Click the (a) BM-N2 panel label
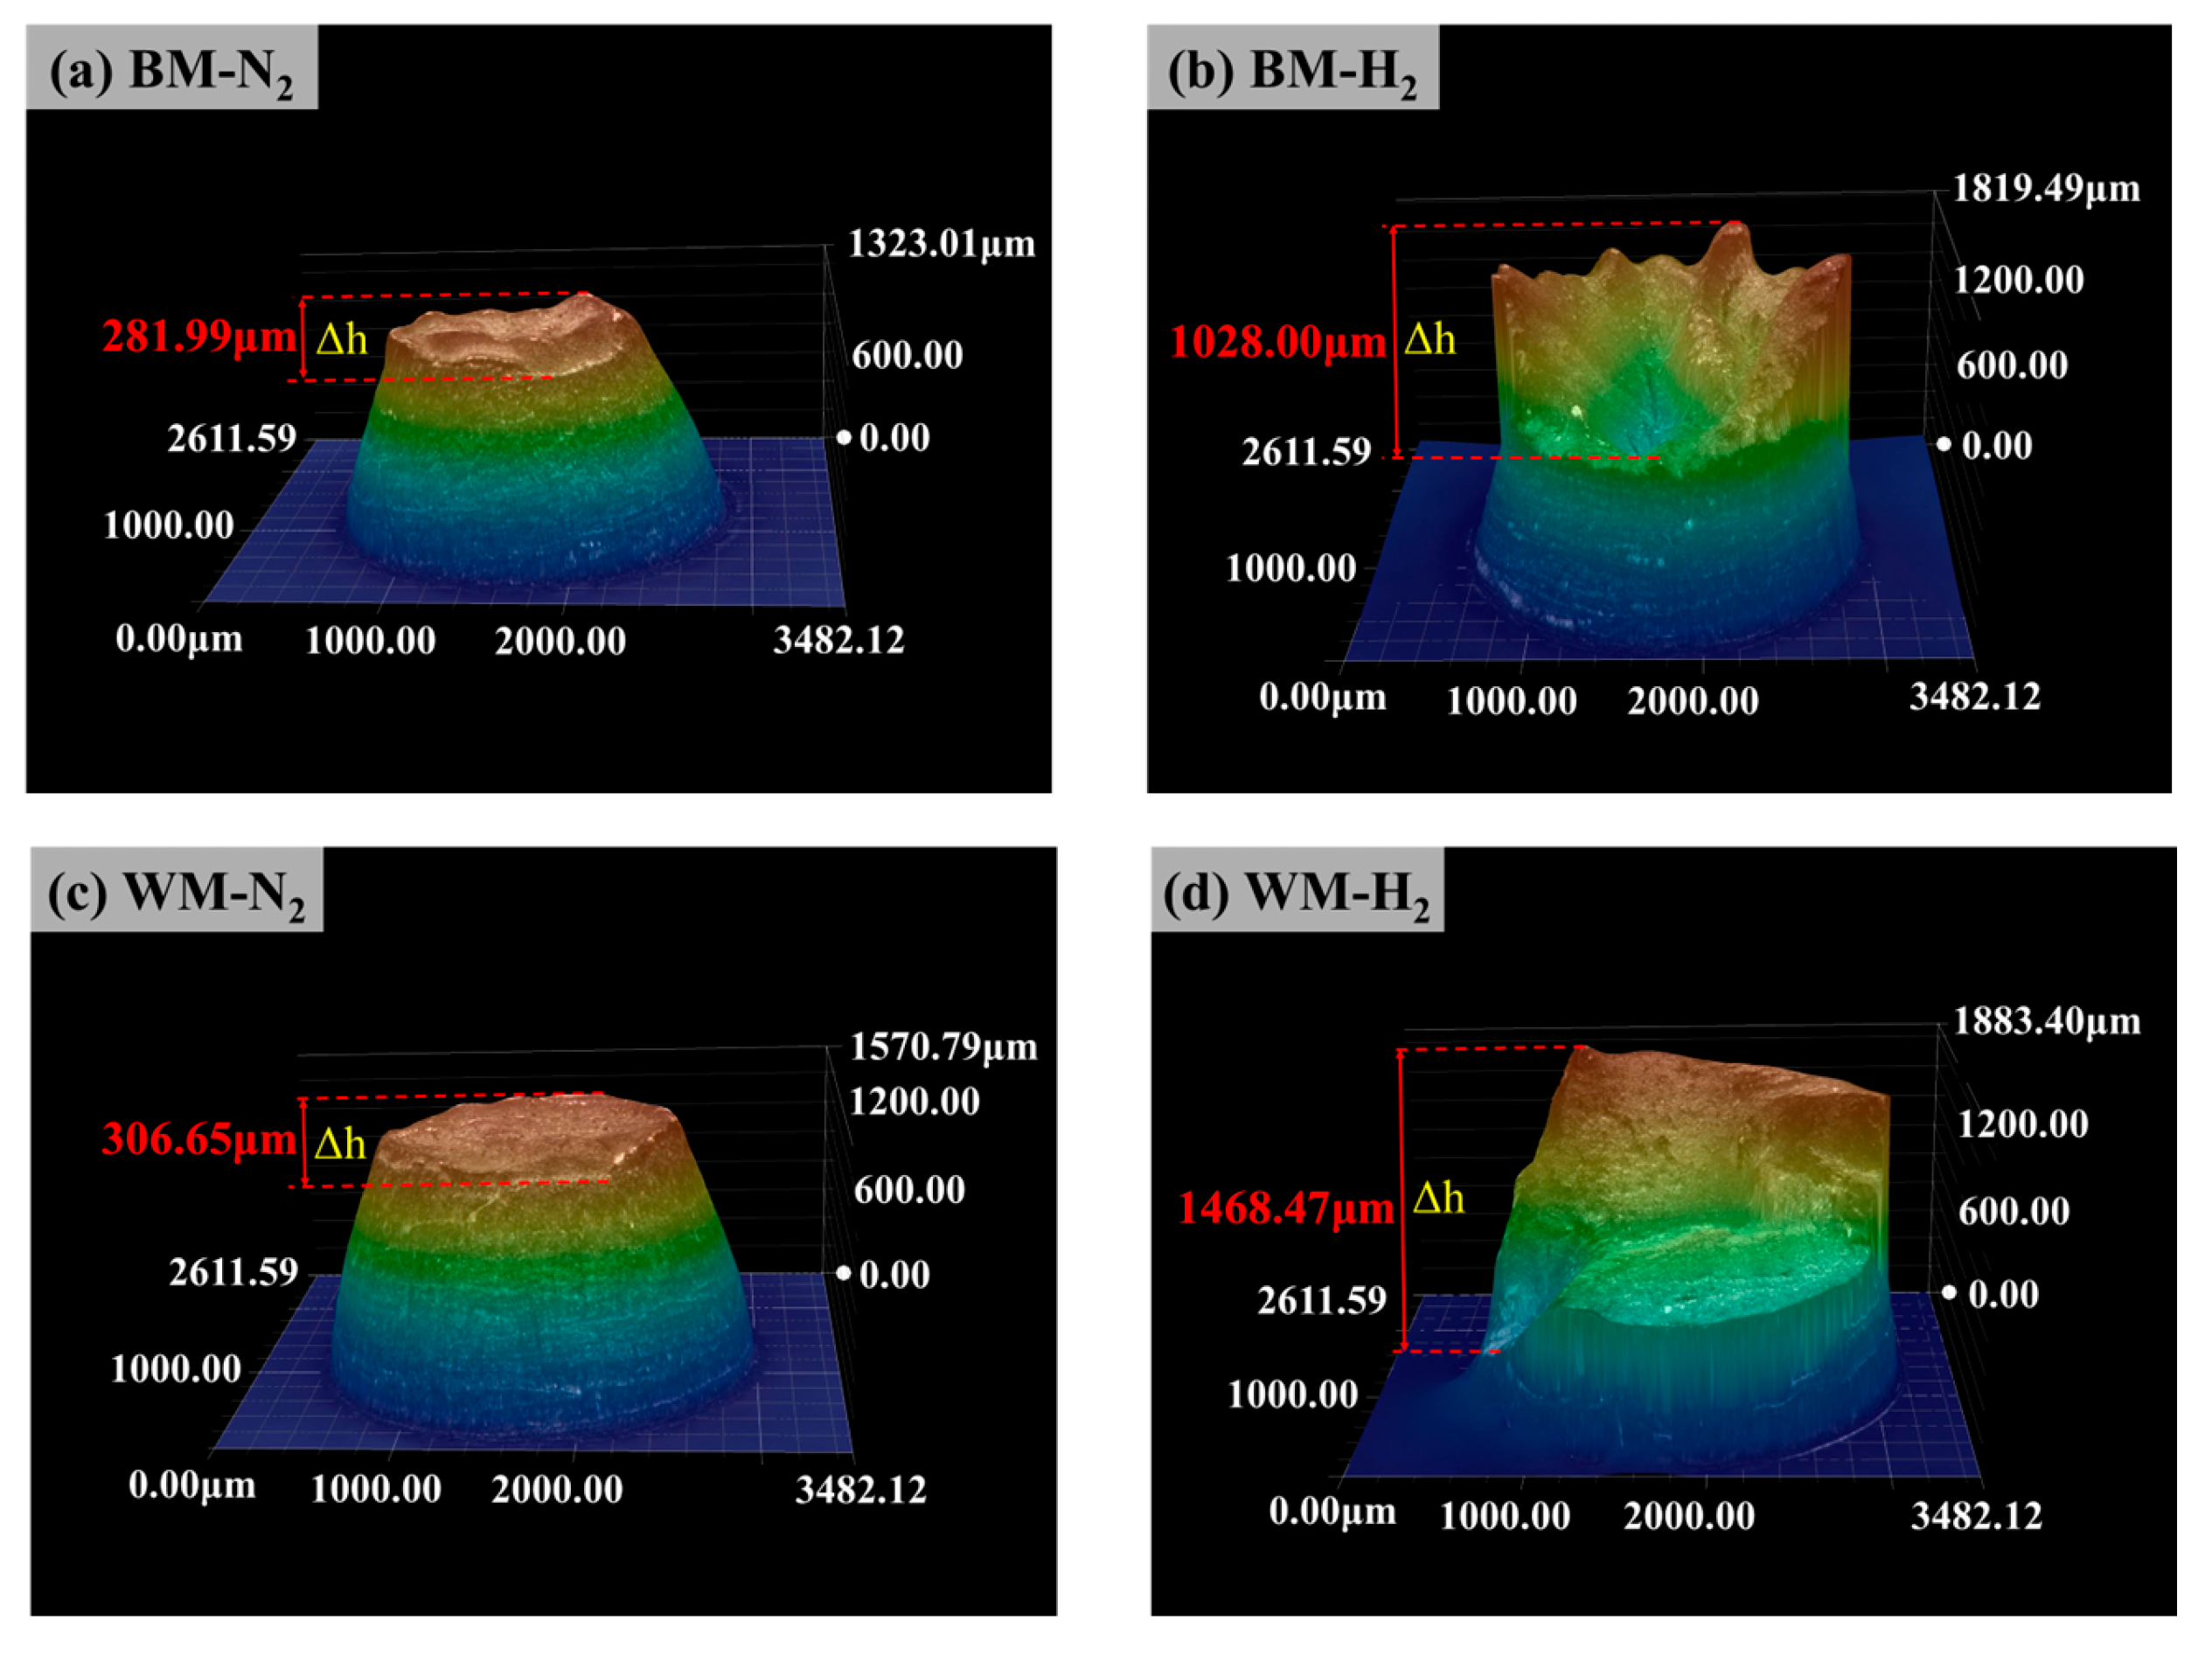The image size is (2212, 1655). pos(171,70)
